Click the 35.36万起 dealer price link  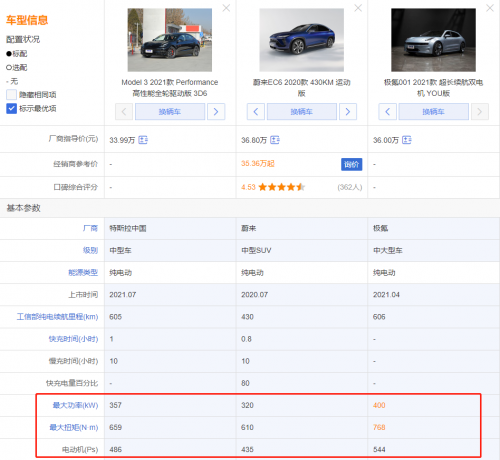(x=258, y=164)
